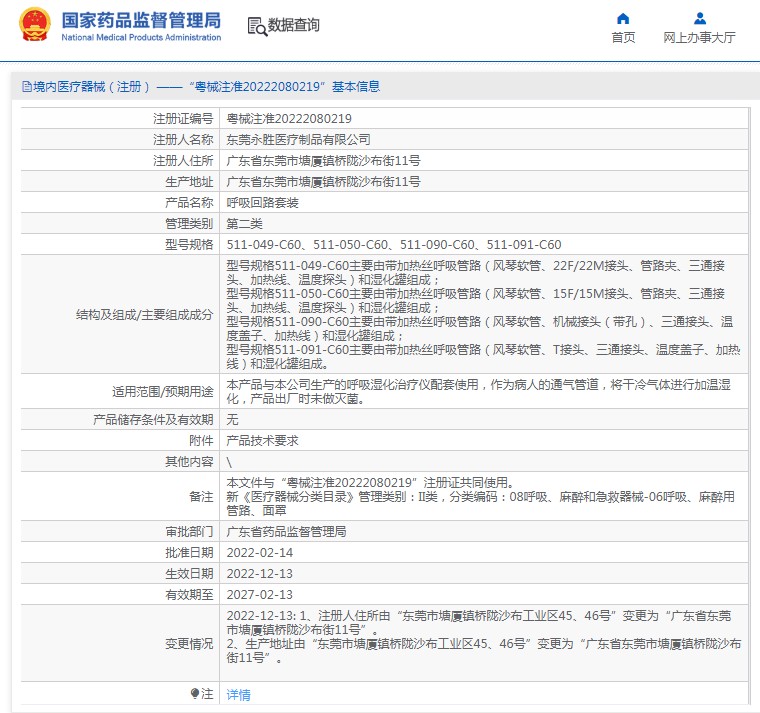The height and width of the screenshot is (713, 760).
Task: Open 网上办事大厅 online service hall
Action: (x=699, y=37)
